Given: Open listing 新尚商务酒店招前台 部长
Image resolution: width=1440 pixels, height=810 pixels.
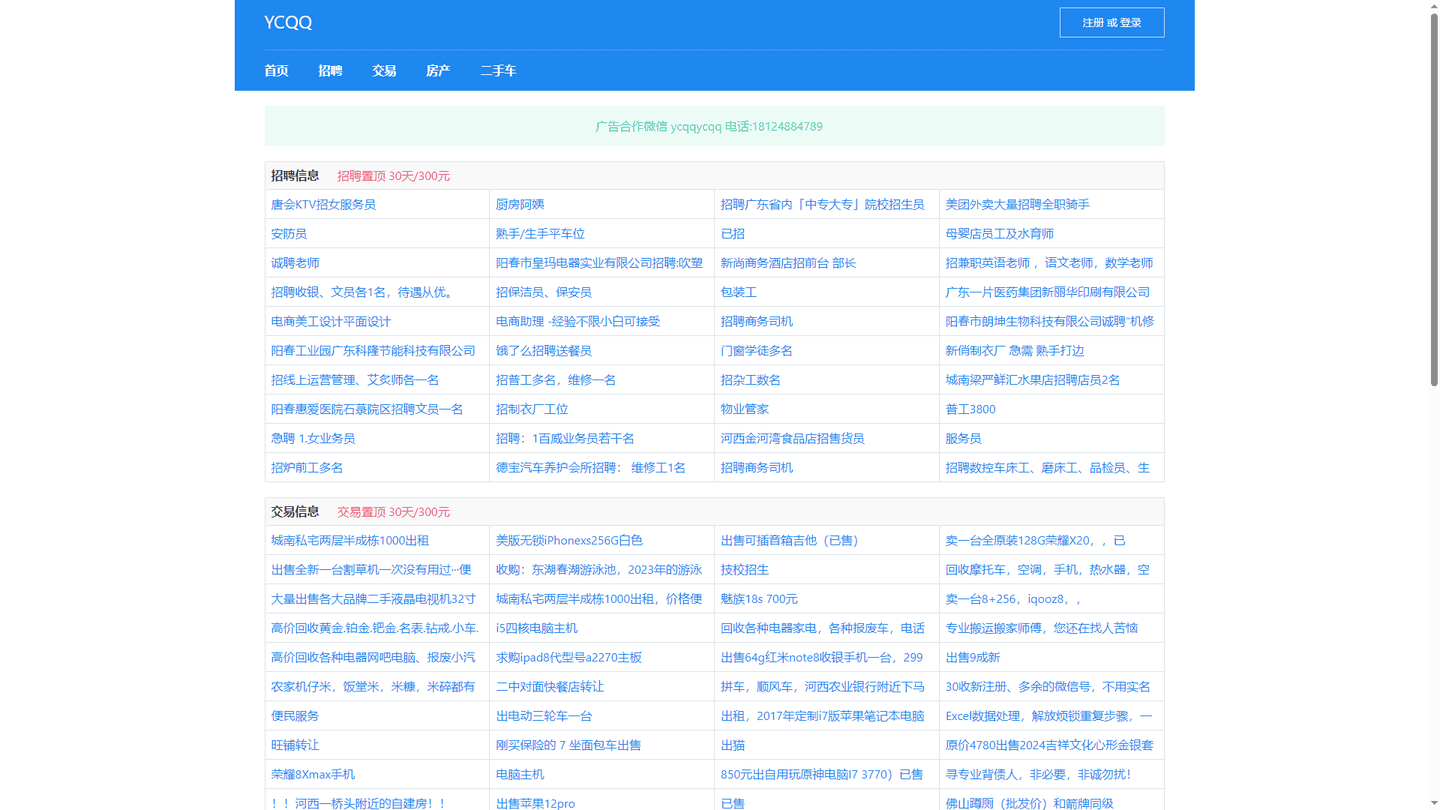Looking at the screenshot, I should point(788,263).
